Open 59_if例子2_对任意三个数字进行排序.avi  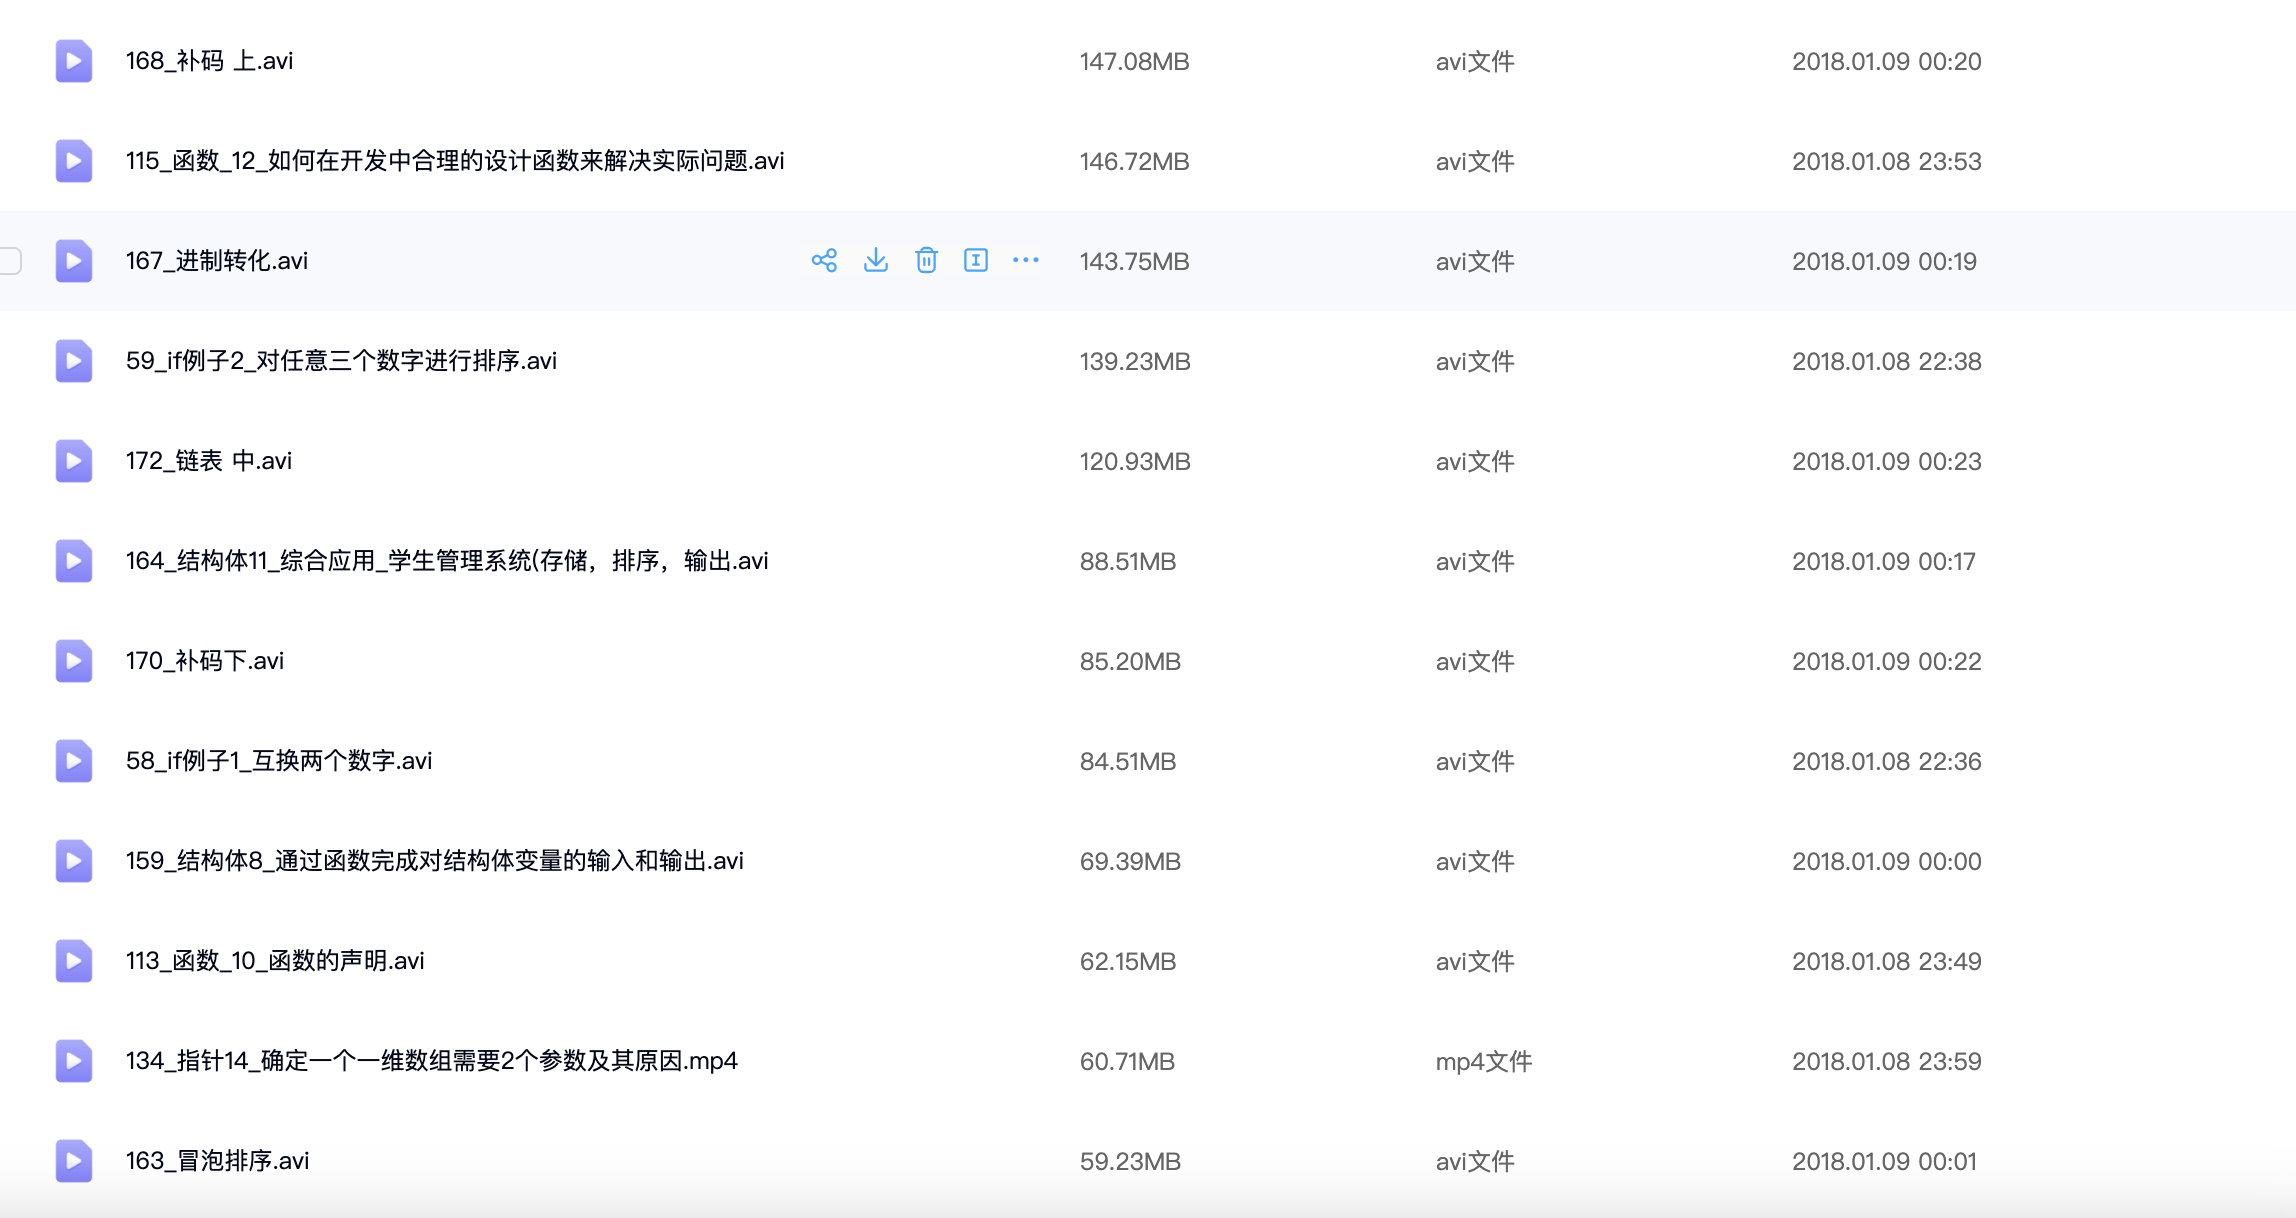click(341, 361)
